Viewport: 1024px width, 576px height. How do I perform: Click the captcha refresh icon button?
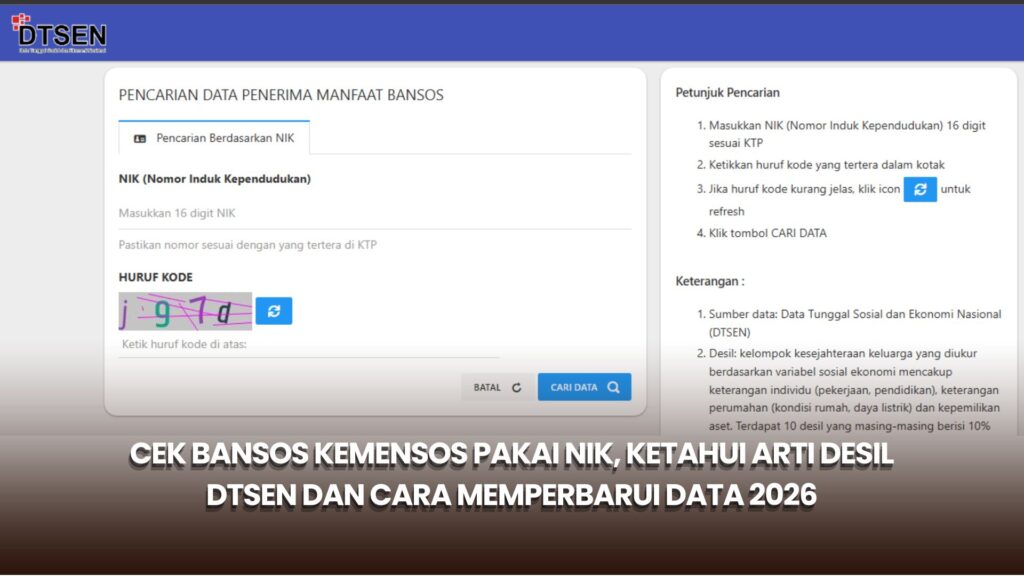(274, 311)
